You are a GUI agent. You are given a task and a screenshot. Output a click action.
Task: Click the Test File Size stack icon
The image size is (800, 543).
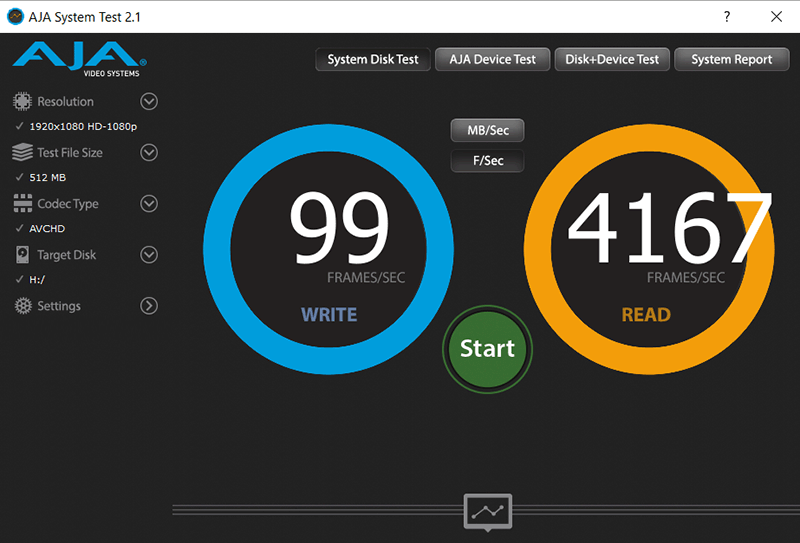click(x=22, y=152)
